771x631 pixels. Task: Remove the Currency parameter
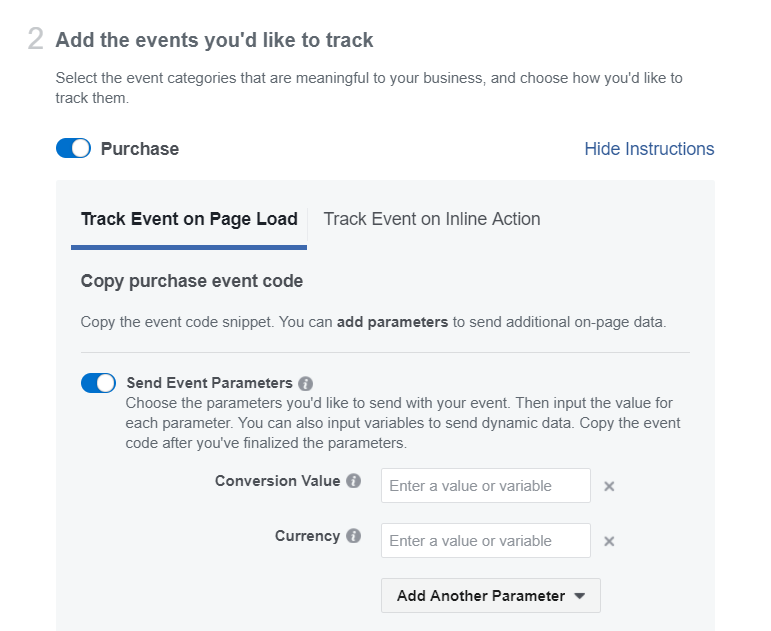(x=609, y=541)
